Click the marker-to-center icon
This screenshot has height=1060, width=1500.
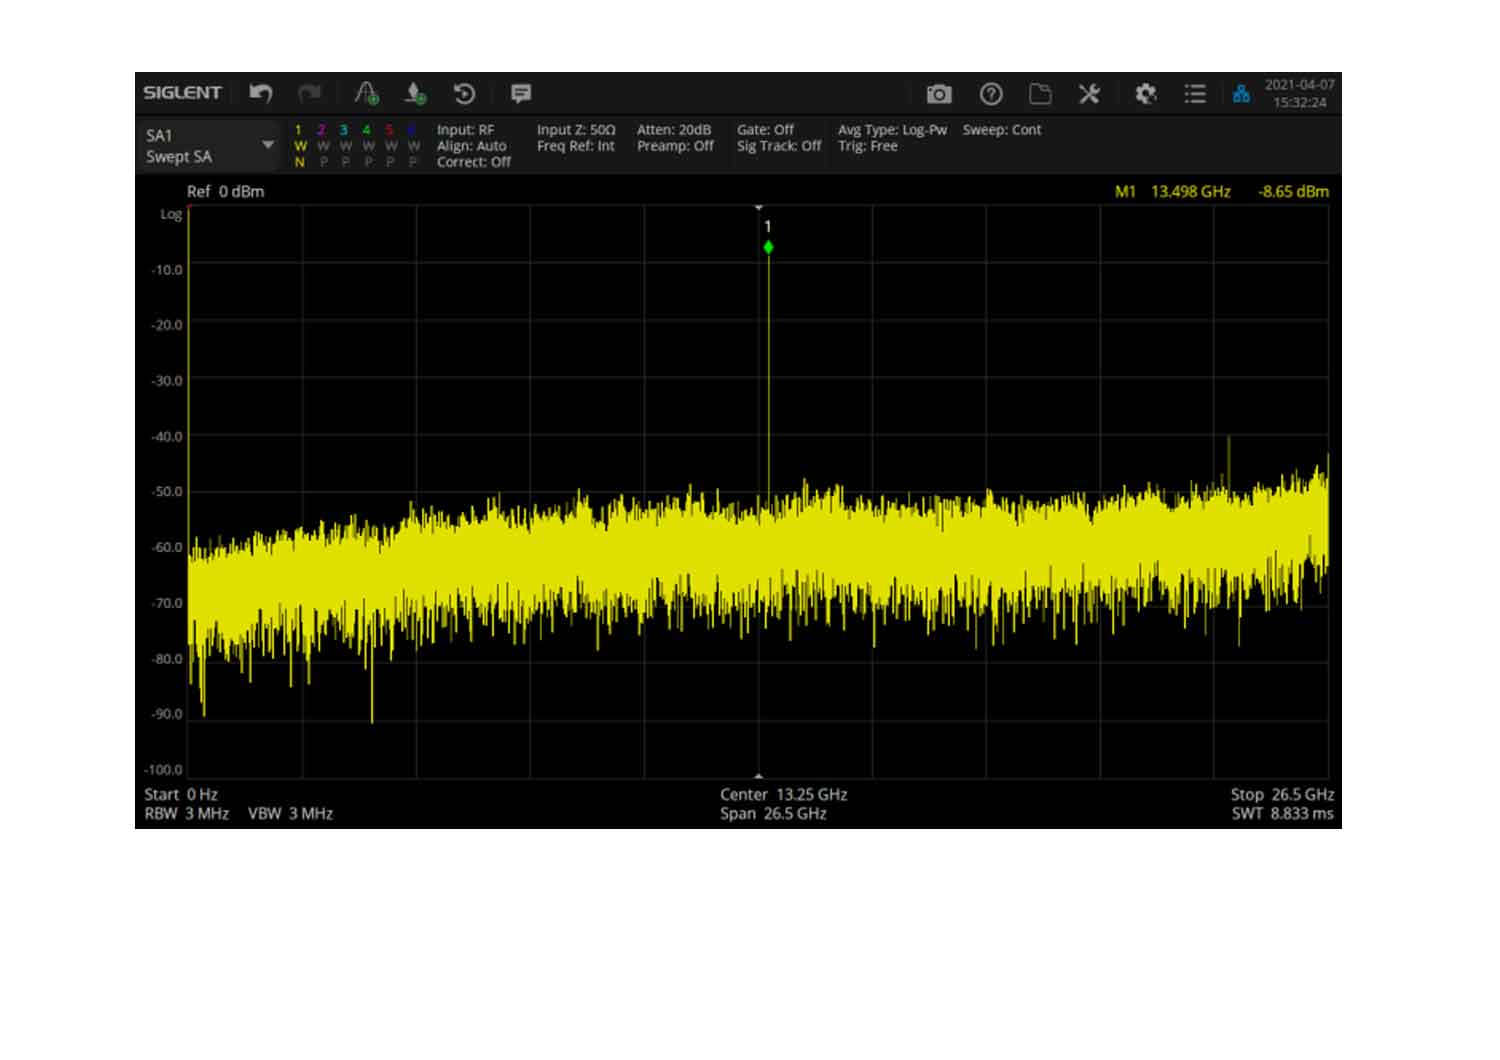[x=415, y=93]
